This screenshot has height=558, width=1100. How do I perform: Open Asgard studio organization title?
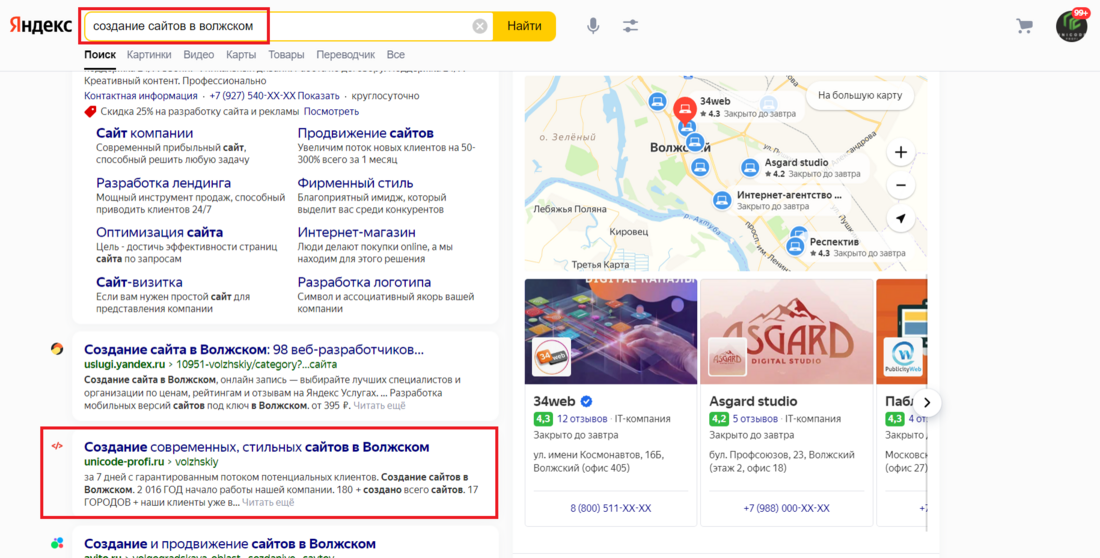click(753, 401)
